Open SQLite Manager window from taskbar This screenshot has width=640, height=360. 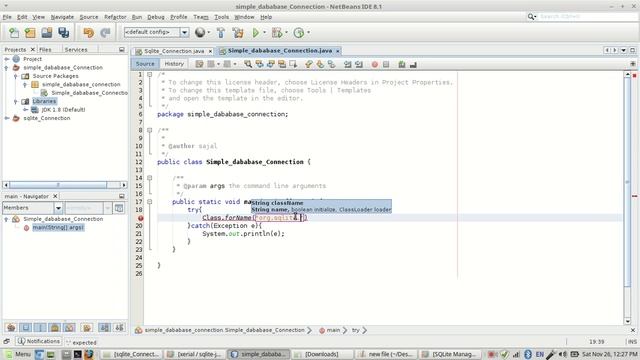449,354
